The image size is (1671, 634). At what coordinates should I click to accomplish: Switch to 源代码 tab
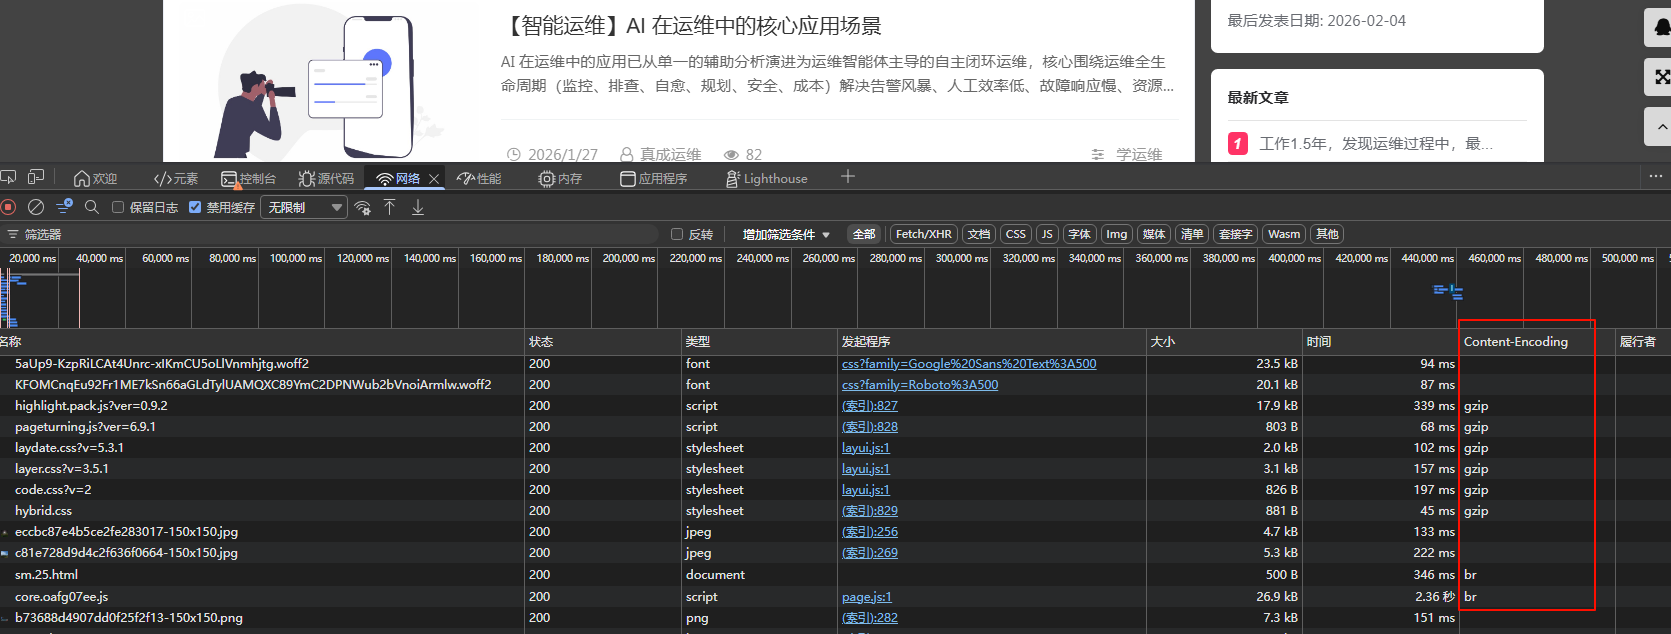tap(326, 179)
